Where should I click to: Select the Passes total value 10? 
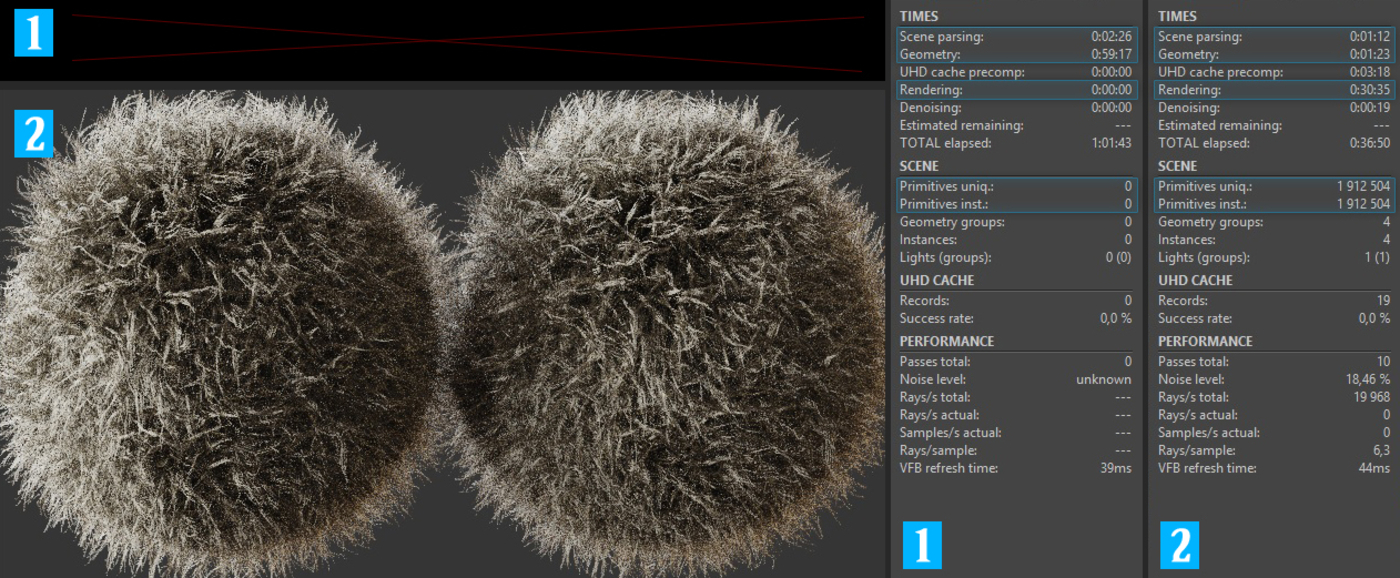coord(1383,362)
